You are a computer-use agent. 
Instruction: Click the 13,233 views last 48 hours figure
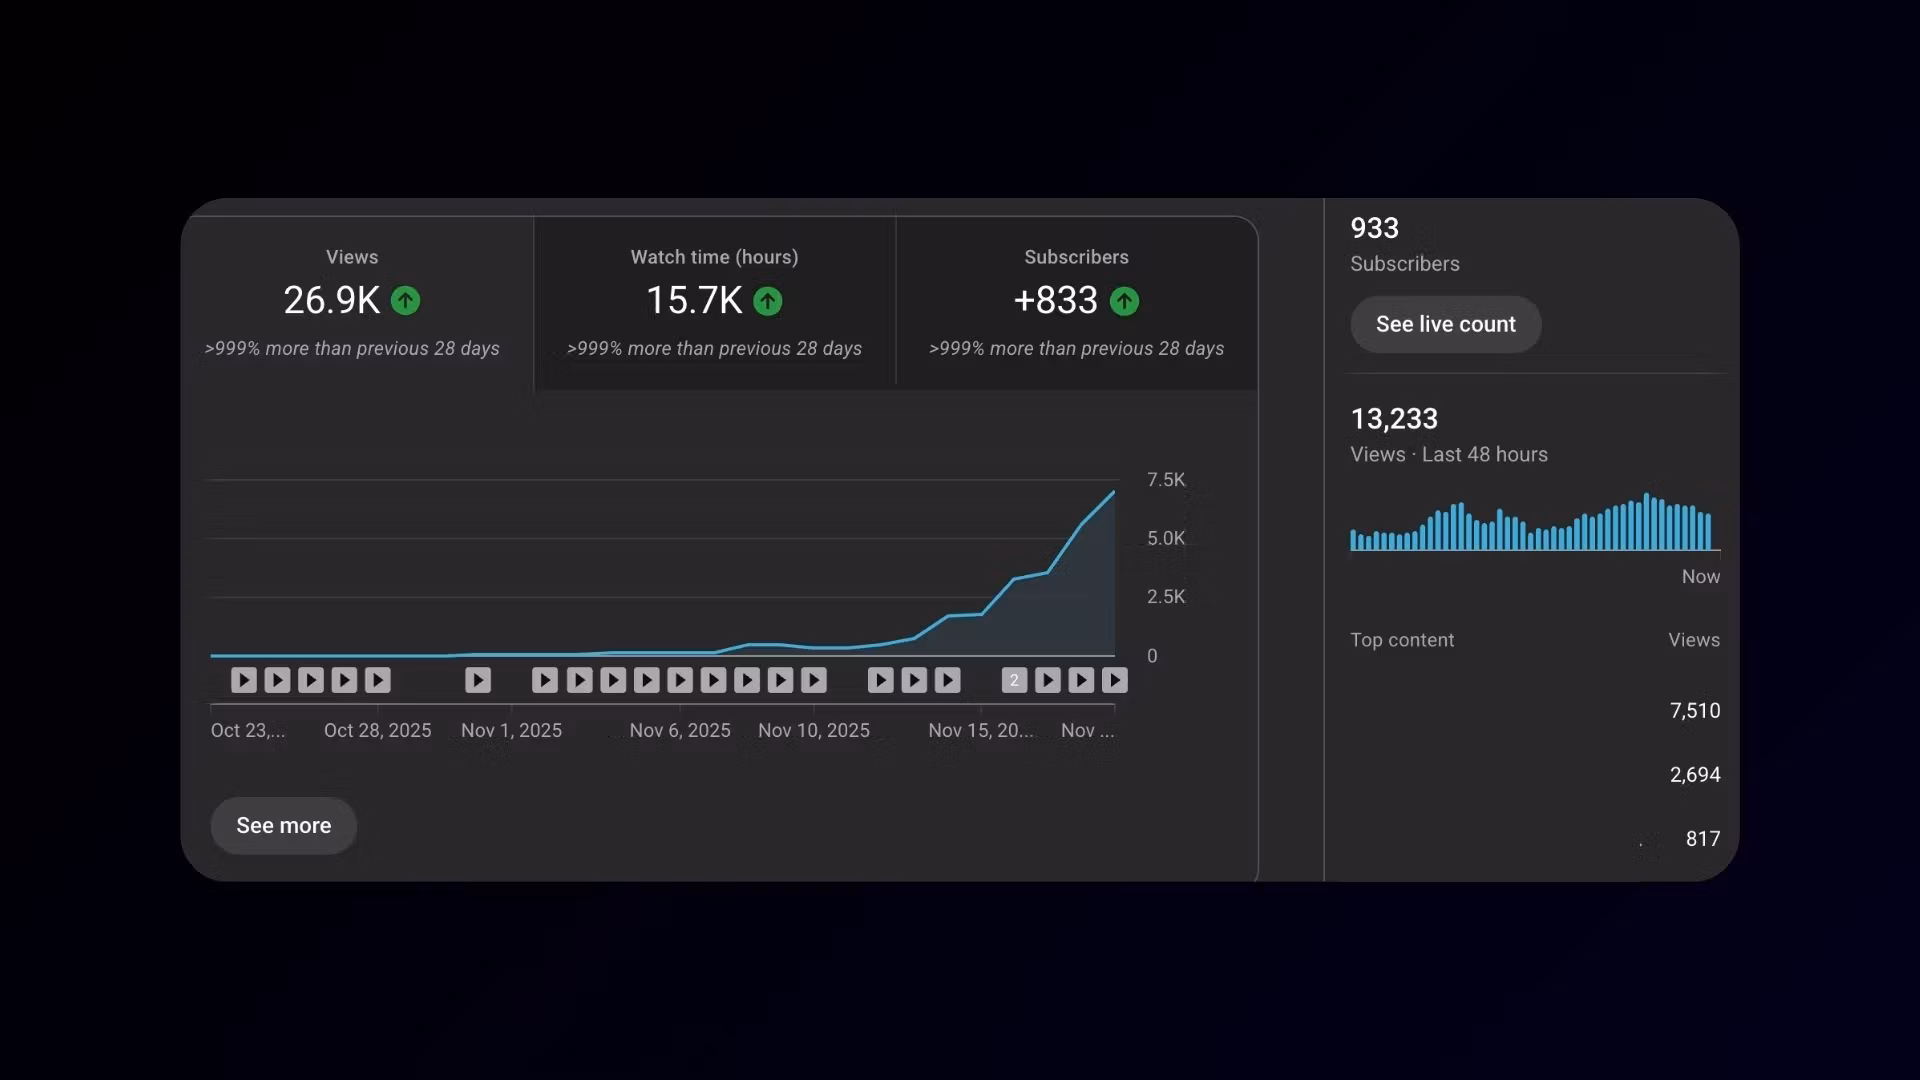1394,419
